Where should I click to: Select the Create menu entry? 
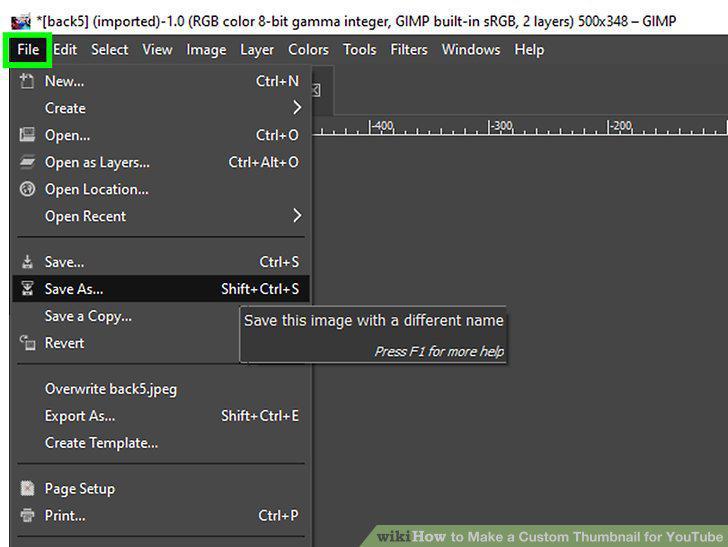pyautogui.click(x=161, y=108)
